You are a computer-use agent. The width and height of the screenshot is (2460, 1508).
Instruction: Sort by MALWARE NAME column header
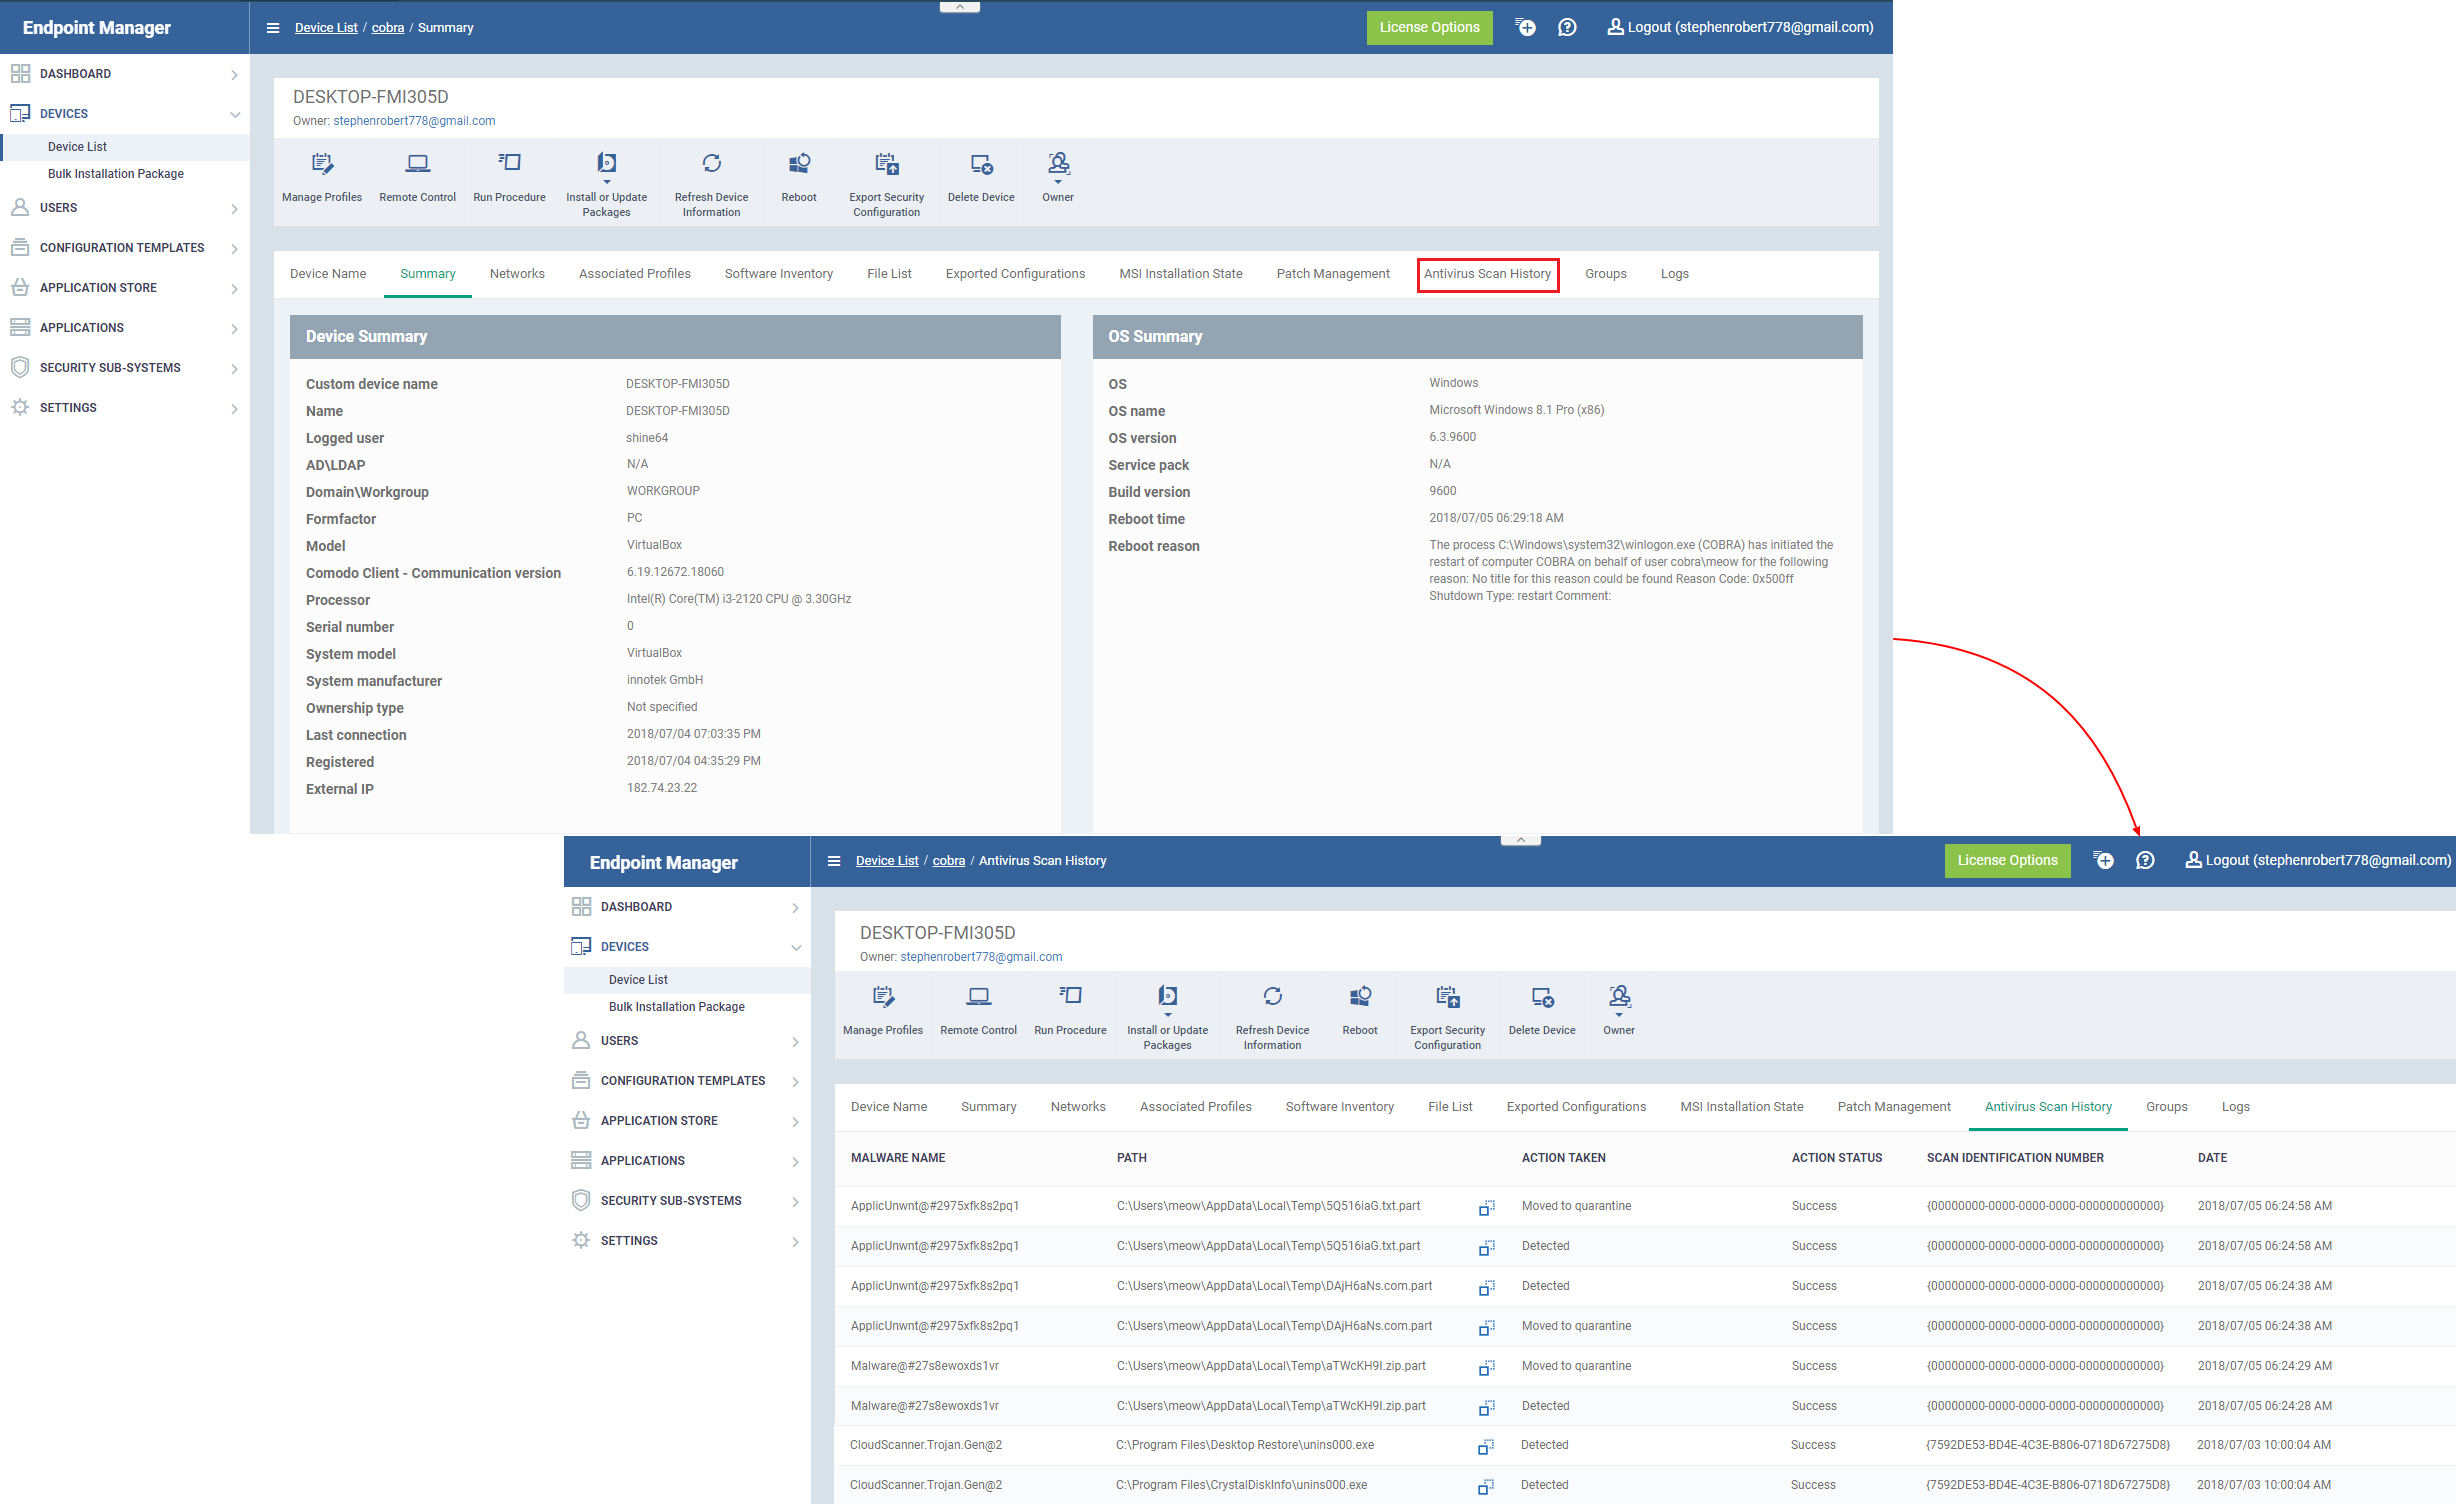coord(898,1158)
